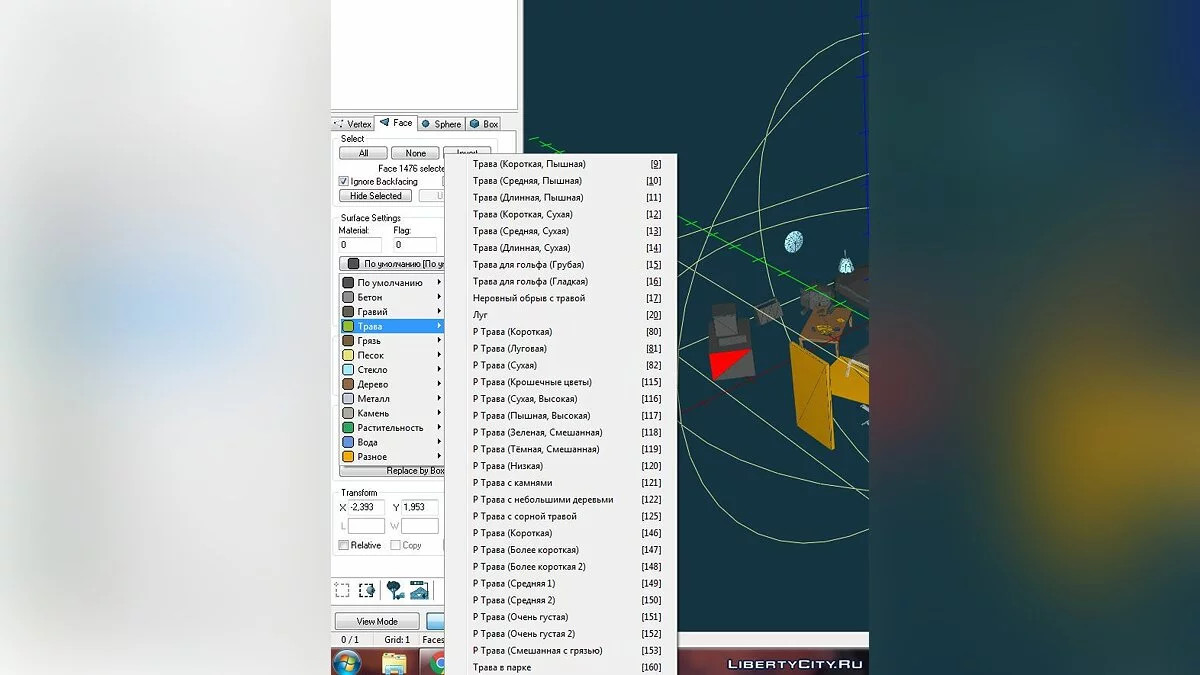Switch to the Sphere tab
Viewport: 1200px width, 675px height.
[x=441, y=124]
